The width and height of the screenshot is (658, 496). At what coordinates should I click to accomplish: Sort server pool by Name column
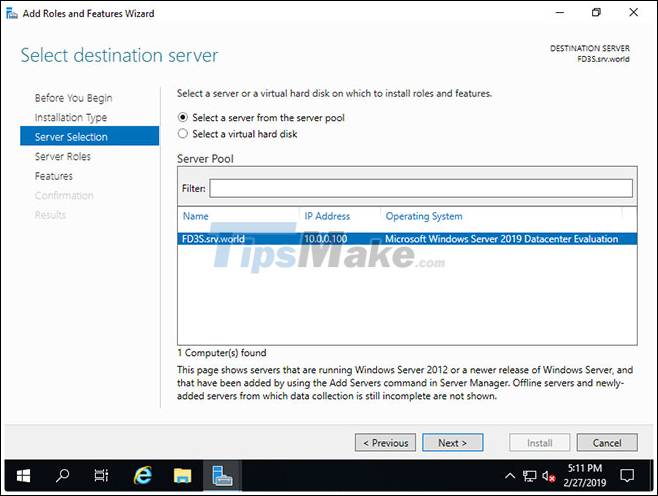[196, 216]
